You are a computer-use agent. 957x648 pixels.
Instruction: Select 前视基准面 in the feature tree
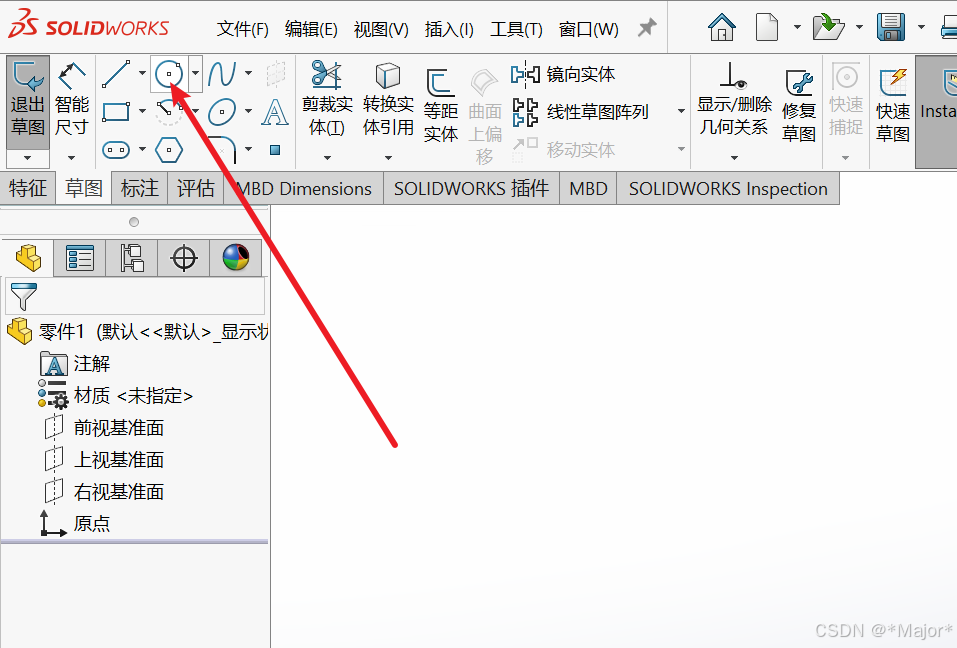[x=118, y=428]
